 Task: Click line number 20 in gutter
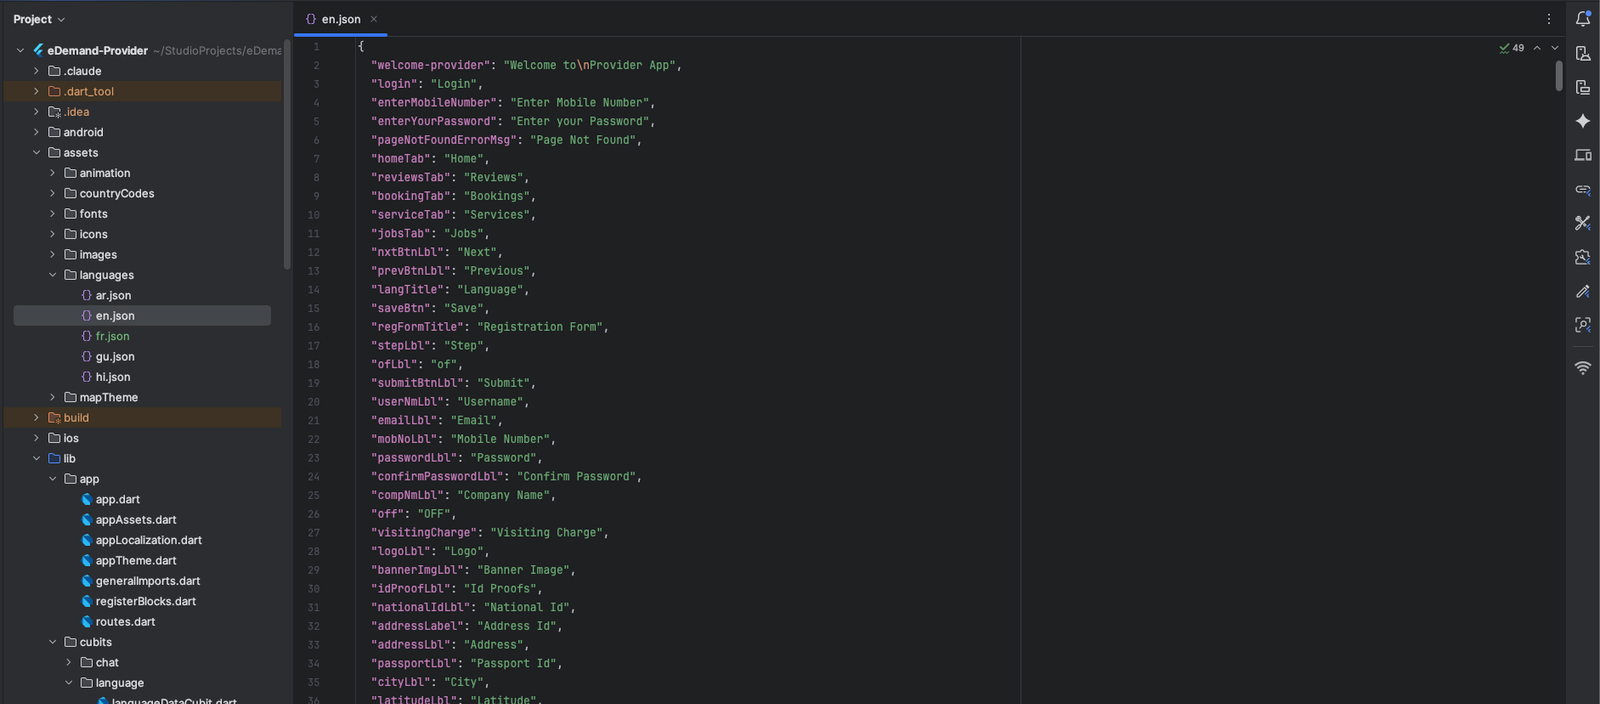pyautogui.click(x=314, y=402)
